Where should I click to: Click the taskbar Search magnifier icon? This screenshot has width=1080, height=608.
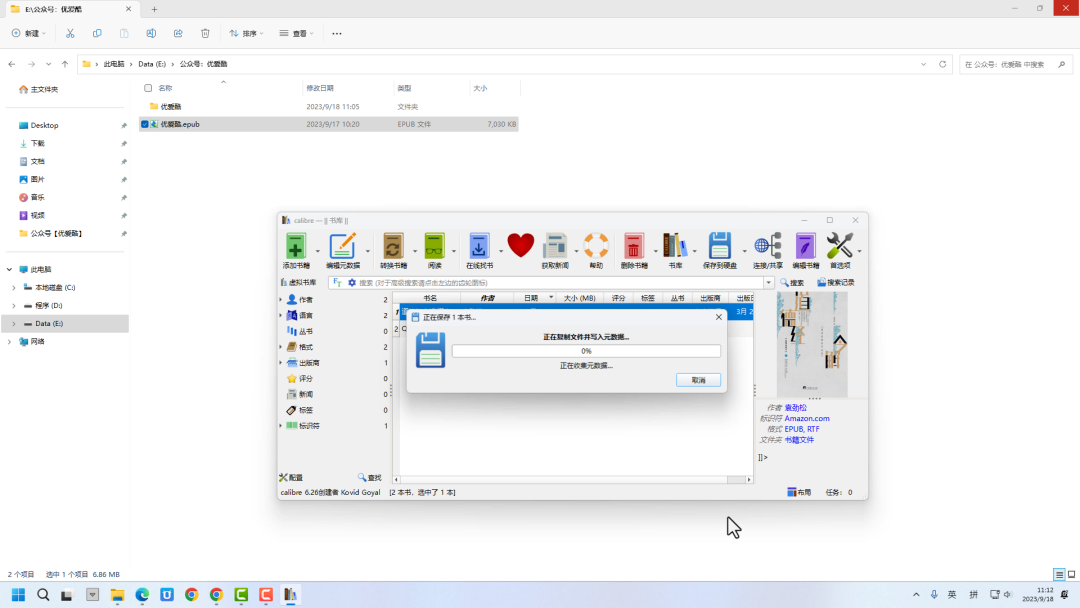pos(43,595)
